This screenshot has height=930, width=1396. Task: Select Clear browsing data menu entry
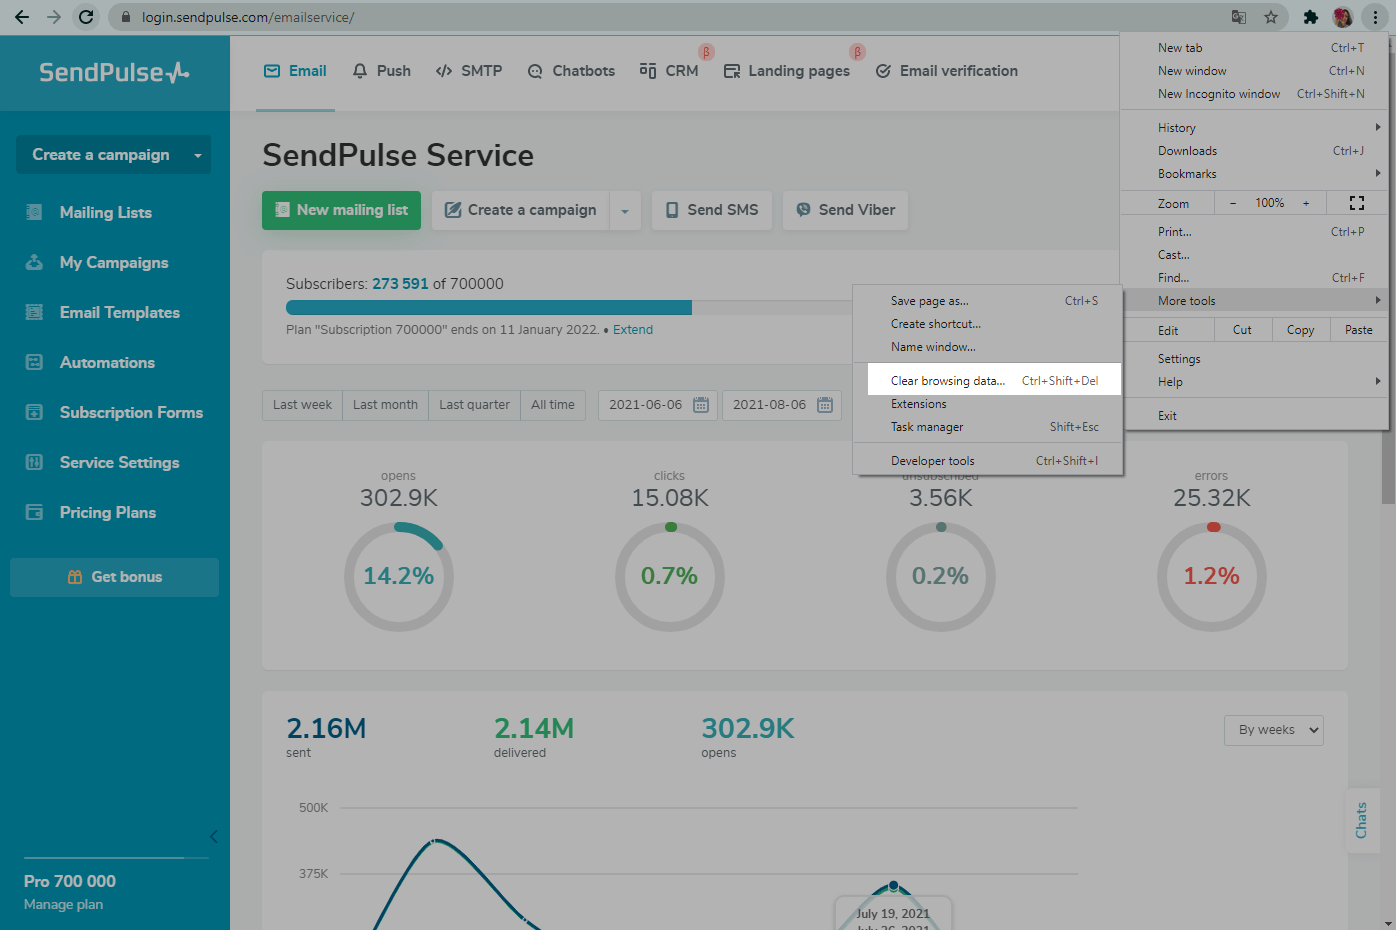(947, 381)
